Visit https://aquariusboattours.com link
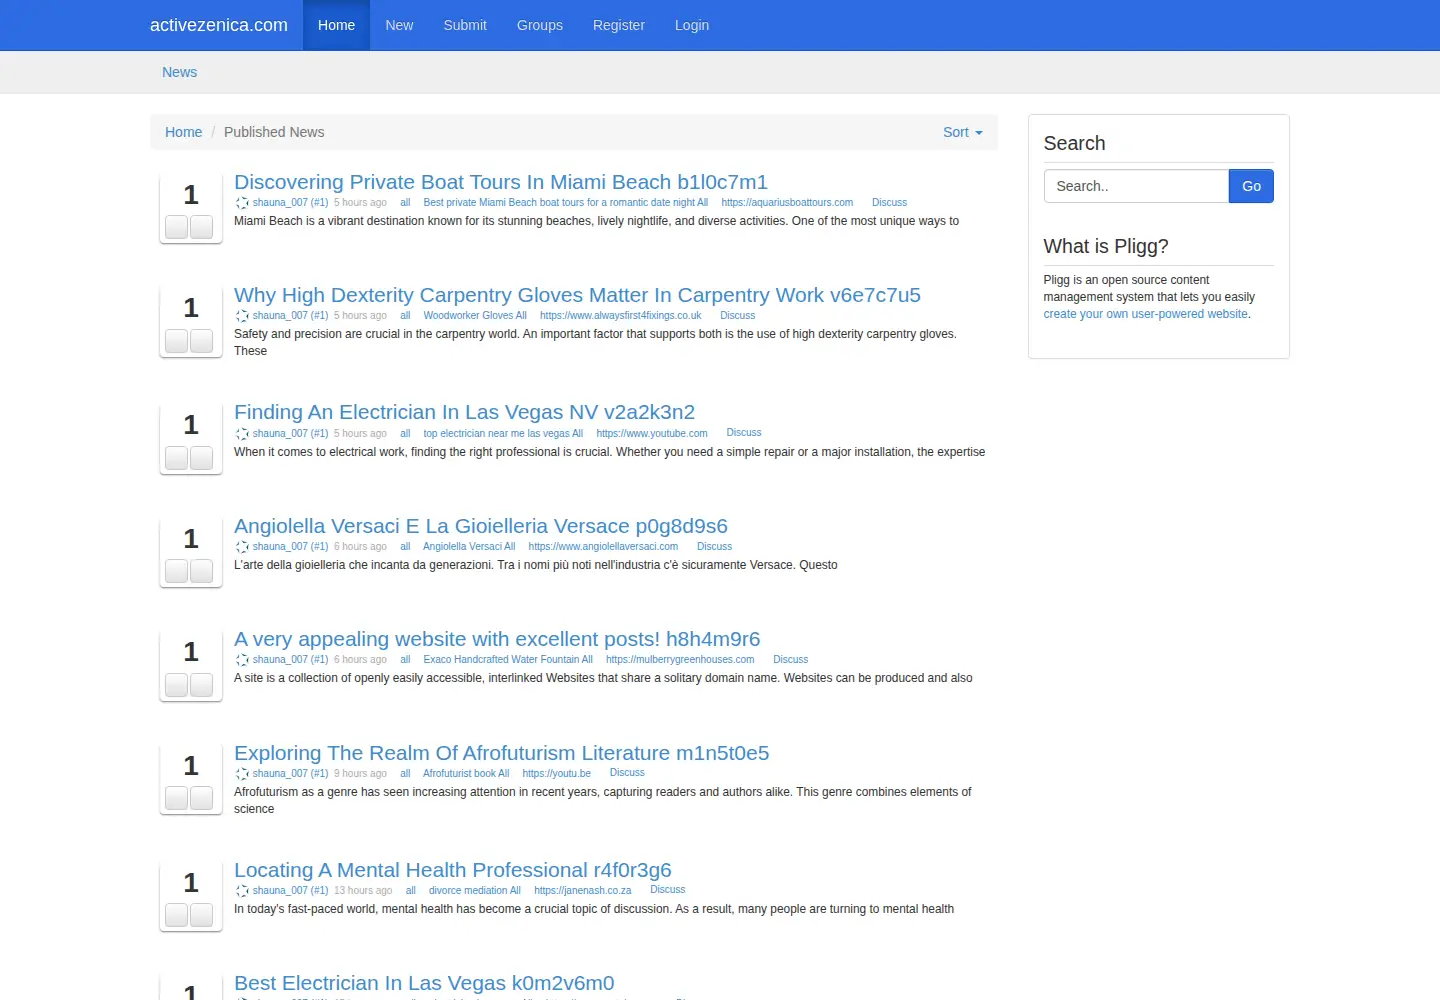Image resolution: width=1440 pixels, height=1000 pixels. pyautogui.click(x=787, y=202)
